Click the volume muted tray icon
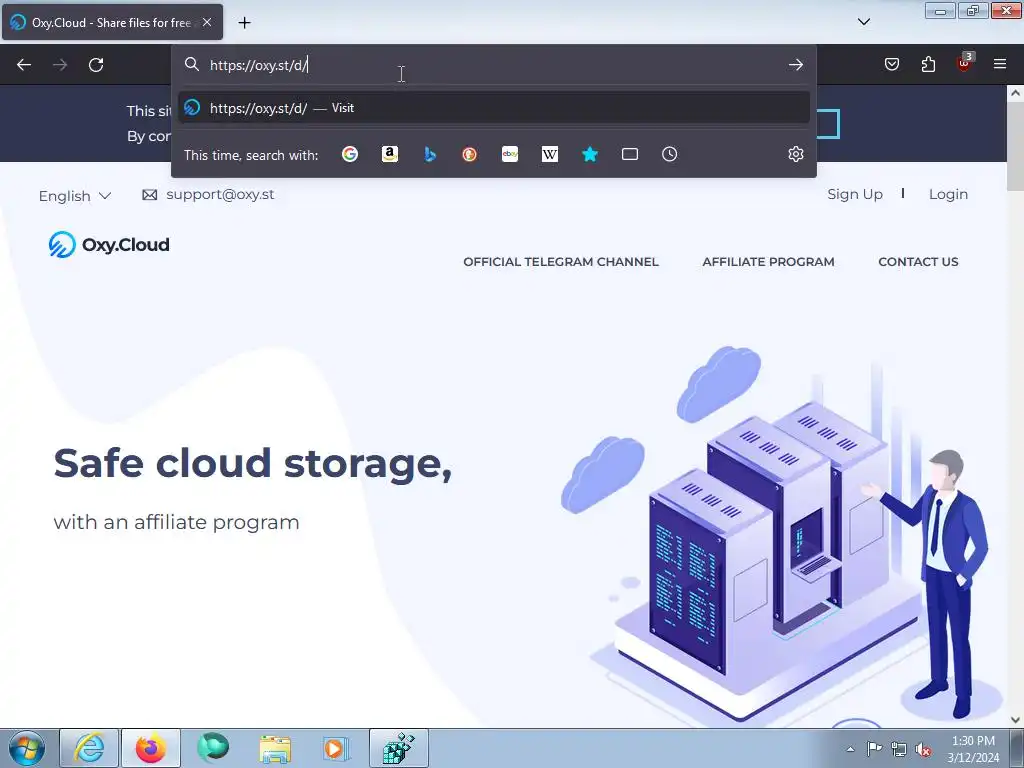 (923, 750)
